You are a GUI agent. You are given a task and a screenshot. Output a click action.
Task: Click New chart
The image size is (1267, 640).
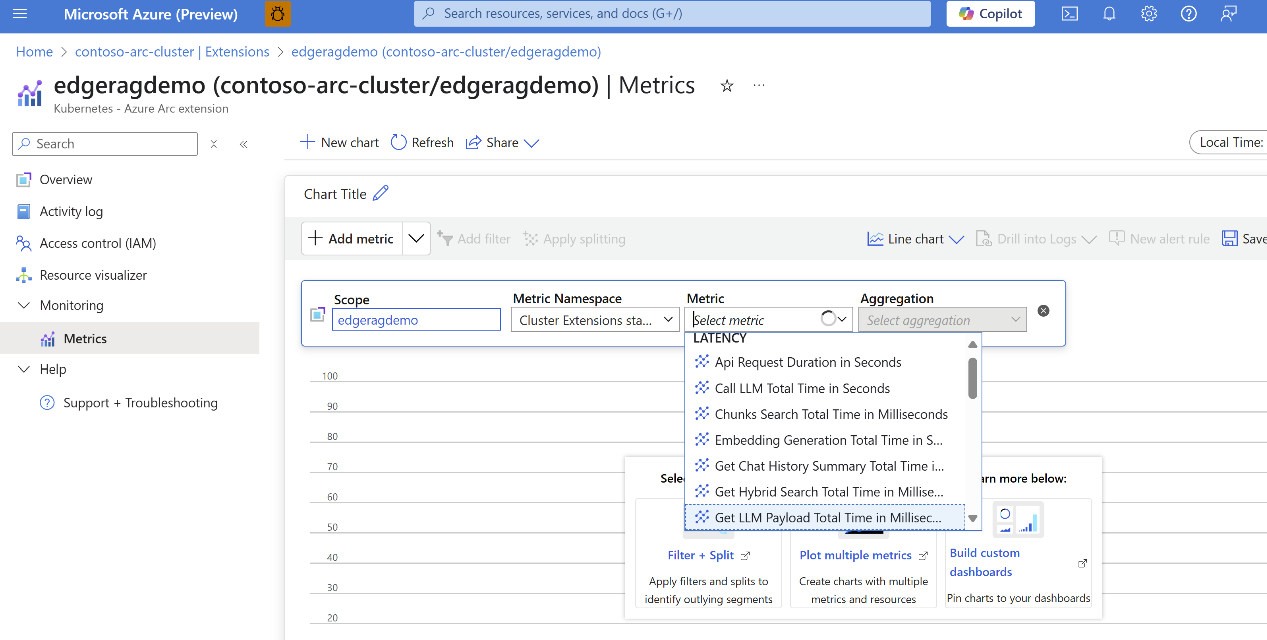click(340, 143)
